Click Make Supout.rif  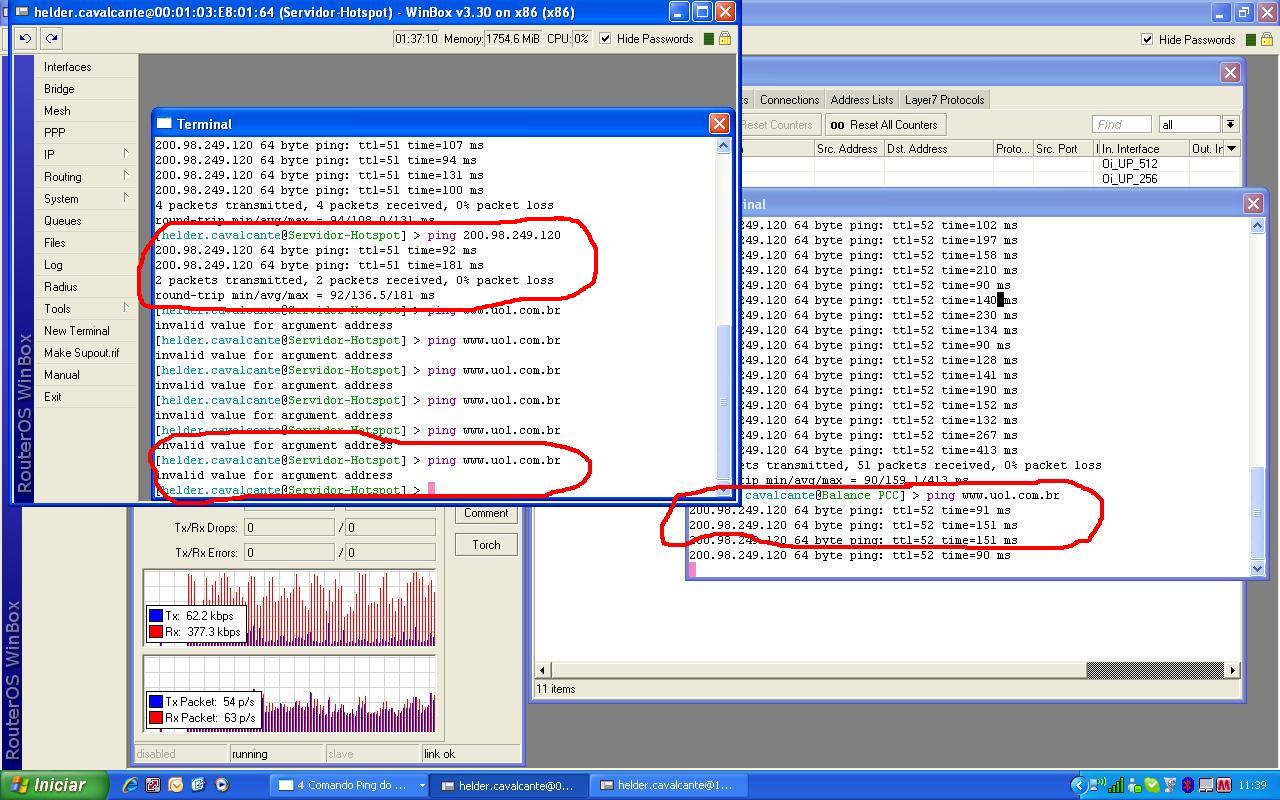(81, 353)
